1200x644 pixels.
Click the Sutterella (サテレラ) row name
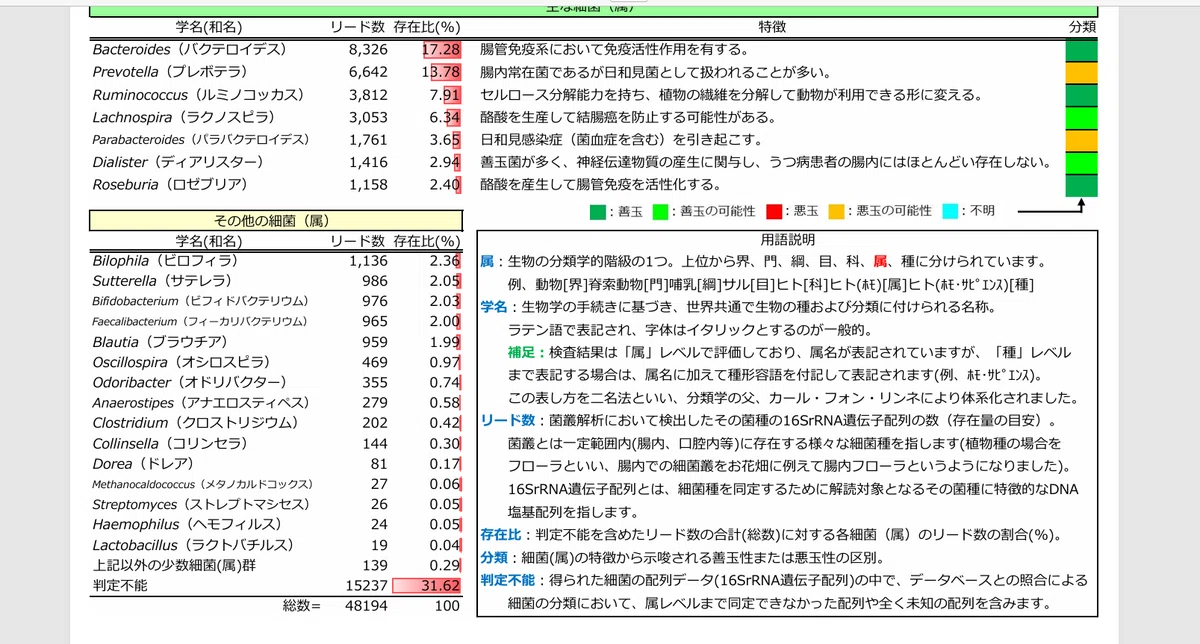coord(162,281)
